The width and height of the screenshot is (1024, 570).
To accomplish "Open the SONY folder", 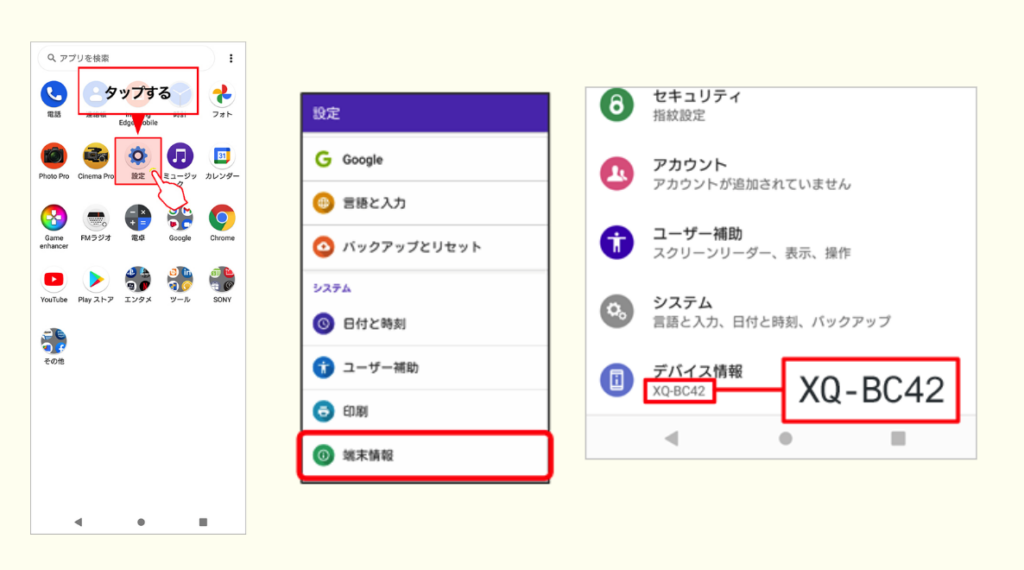I will (x=222, y=281).
